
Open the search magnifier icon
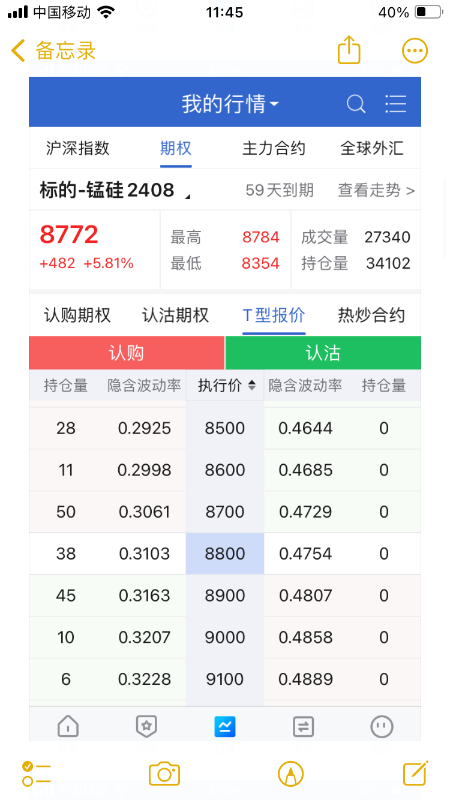[356, 104]
